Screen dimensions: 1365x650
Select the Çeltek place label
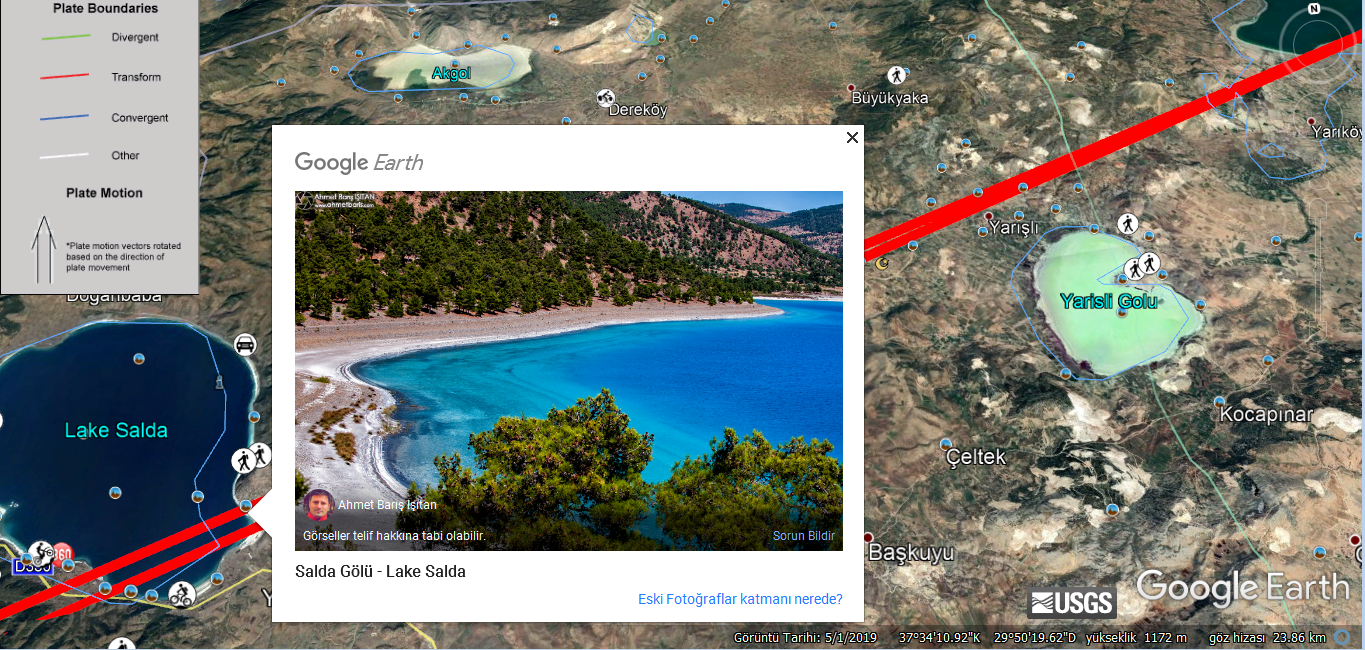pyautogui.click(x=976, y=457)
